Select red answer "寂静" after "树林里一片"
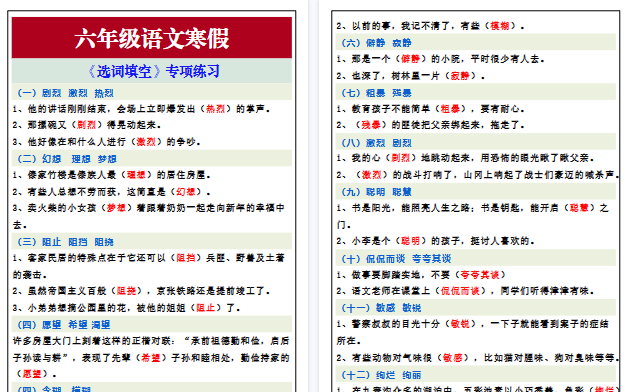Screen dimensions: 632x392 point(461,76)
